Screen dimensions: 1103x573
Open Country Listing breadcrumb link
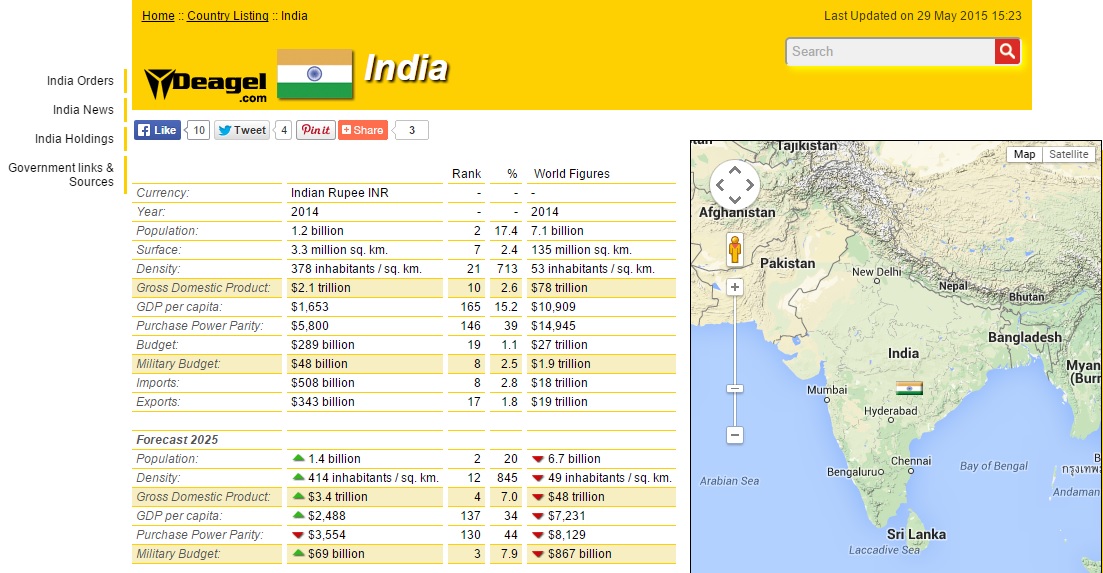(228, 15)
